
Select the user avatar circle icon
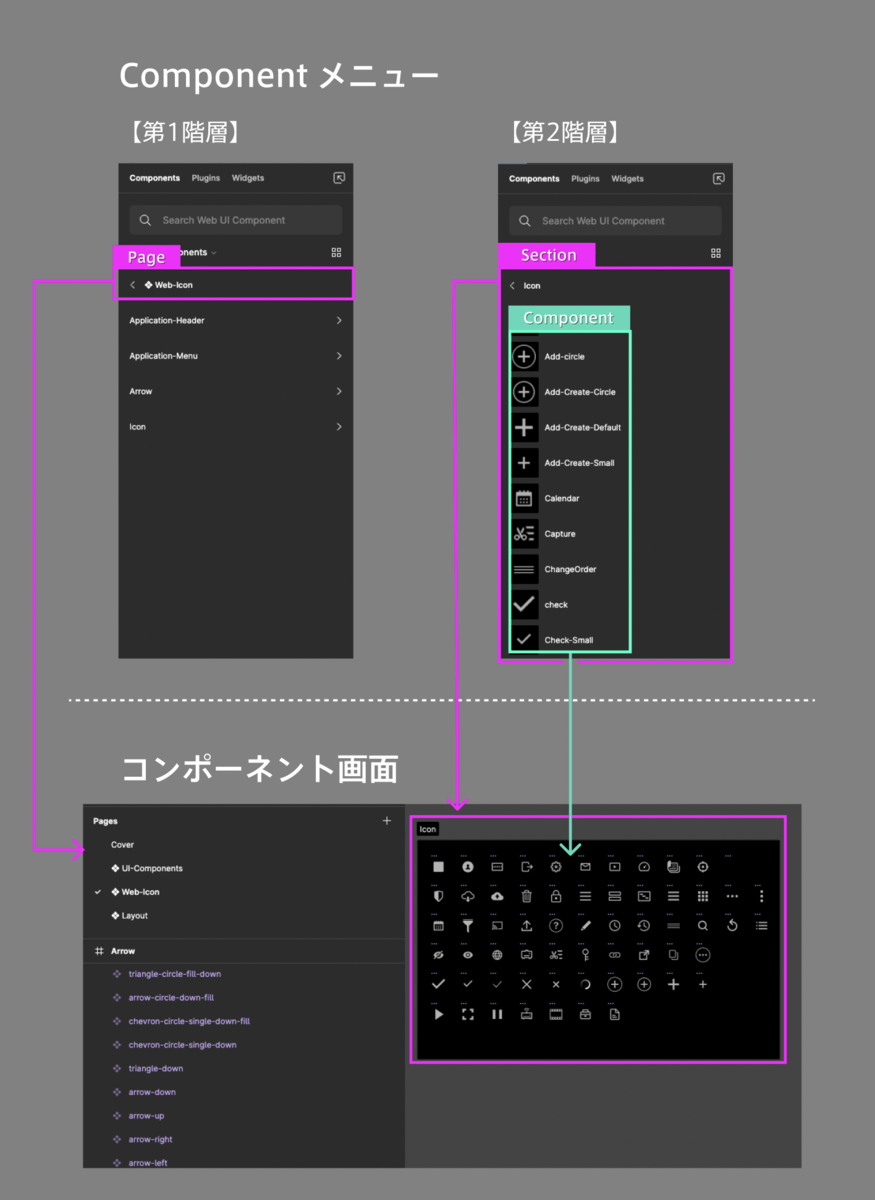click(x=468, y=867)
